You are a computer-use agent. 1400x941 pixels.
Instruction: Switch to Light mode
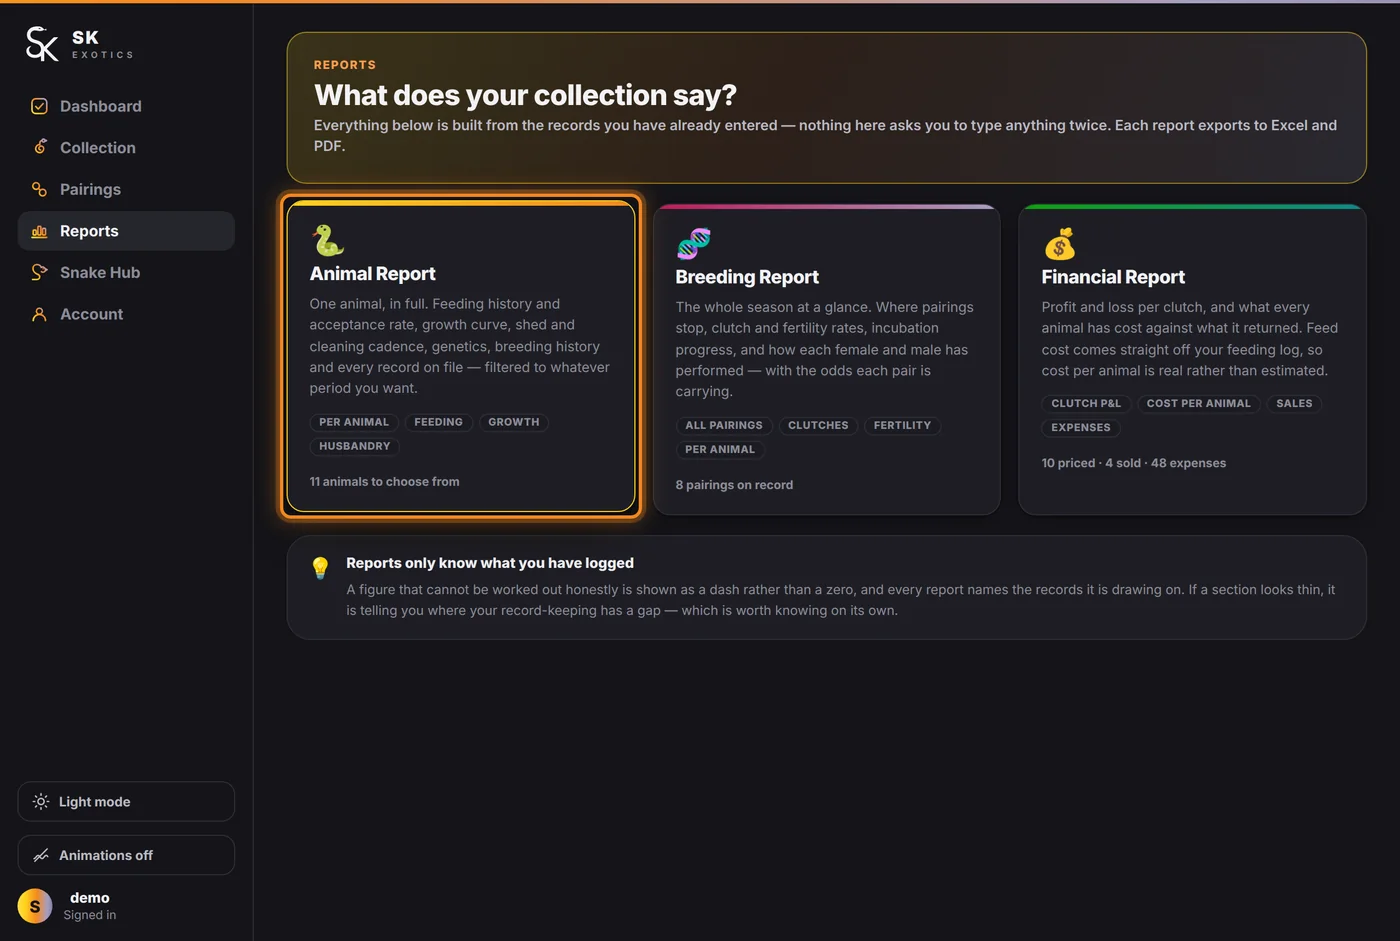[x=126, y=802]
